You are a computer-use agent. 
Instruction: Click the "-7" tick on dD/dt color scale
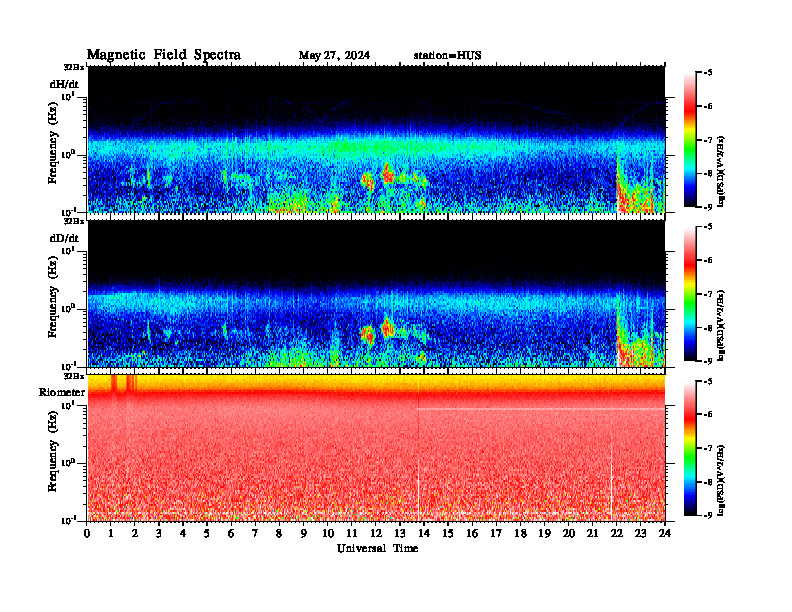click(x=708, y=294)
